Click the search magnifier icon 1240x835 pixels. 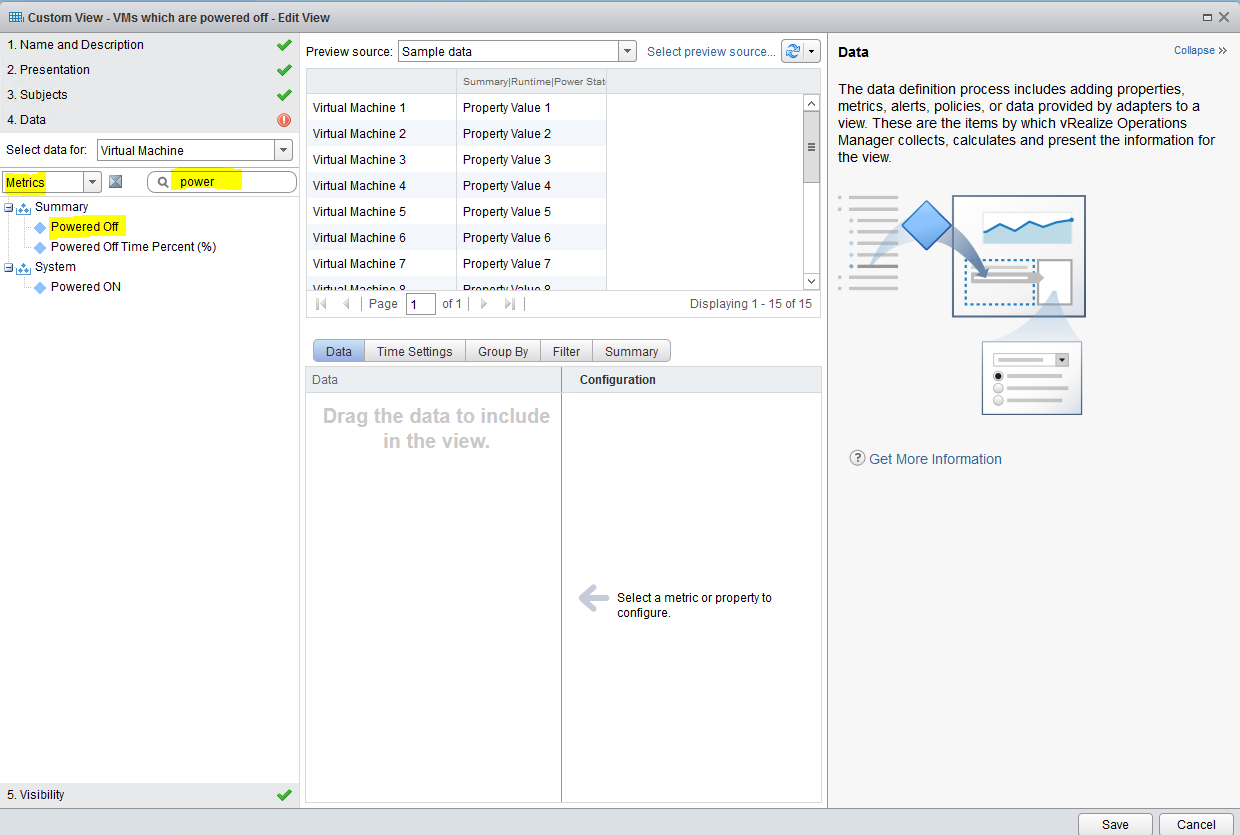163,182
